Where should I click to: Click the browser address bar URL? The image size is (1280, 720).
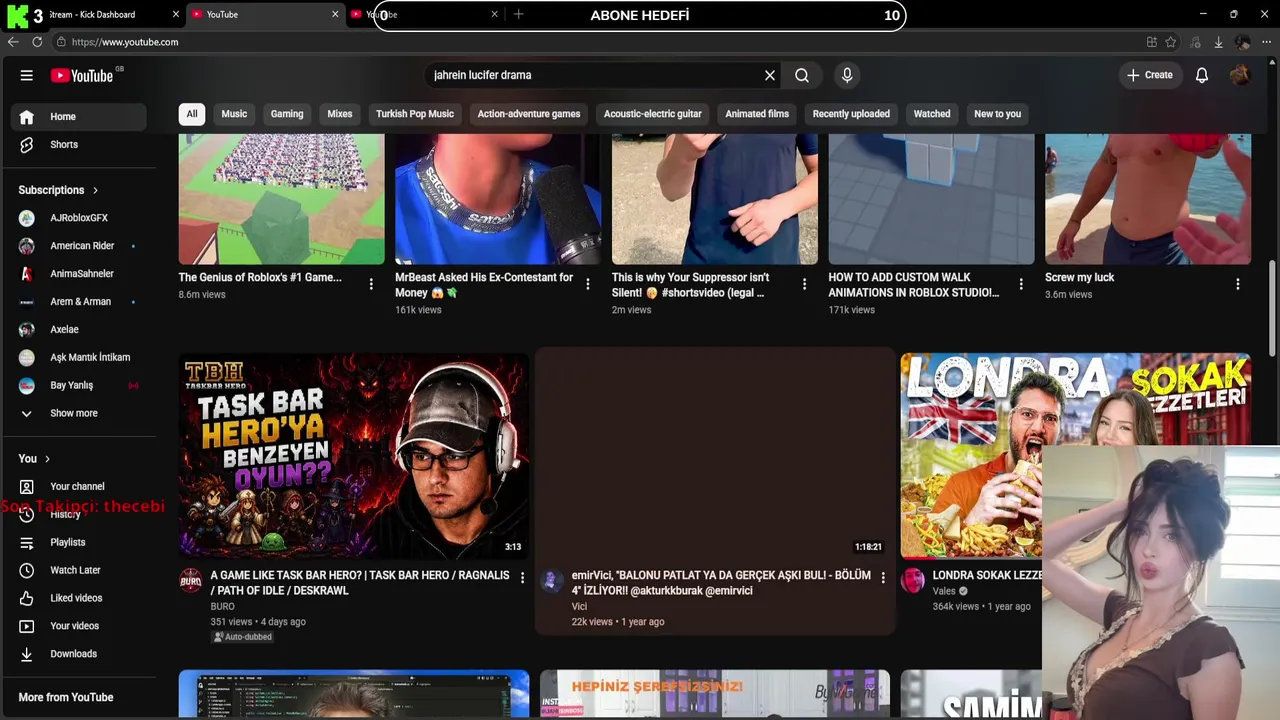pyautogui.click(x=125, y=42)
